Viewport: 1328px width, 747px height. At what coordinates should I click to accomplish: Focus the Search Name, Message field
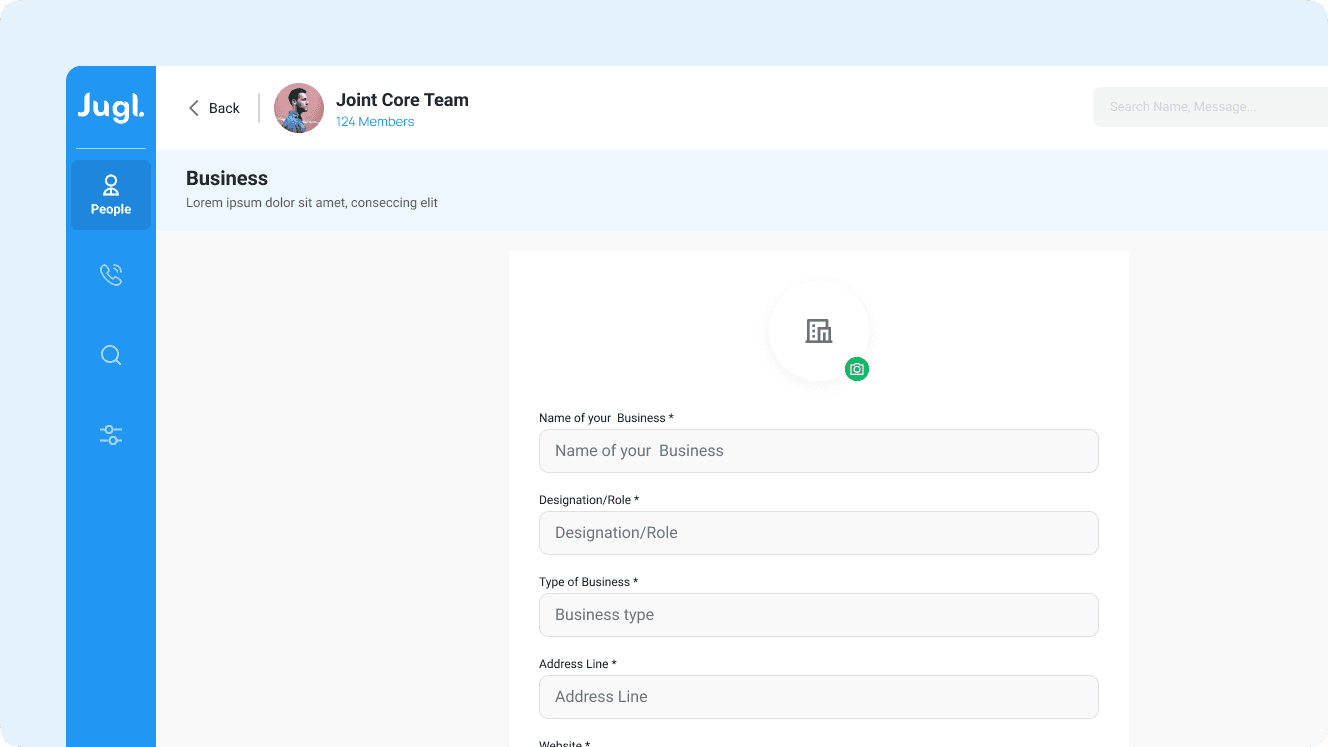(x=1210, y=107)
